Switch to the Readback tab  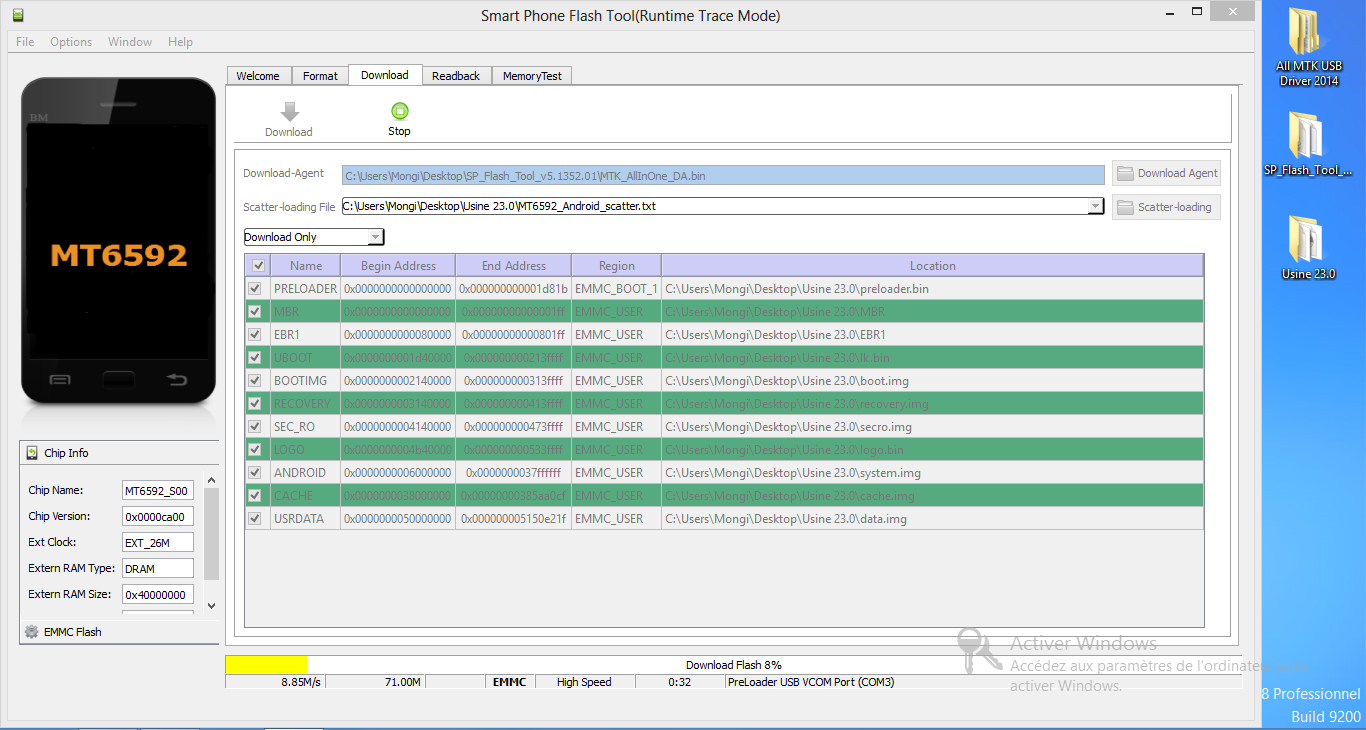(456, 76)
